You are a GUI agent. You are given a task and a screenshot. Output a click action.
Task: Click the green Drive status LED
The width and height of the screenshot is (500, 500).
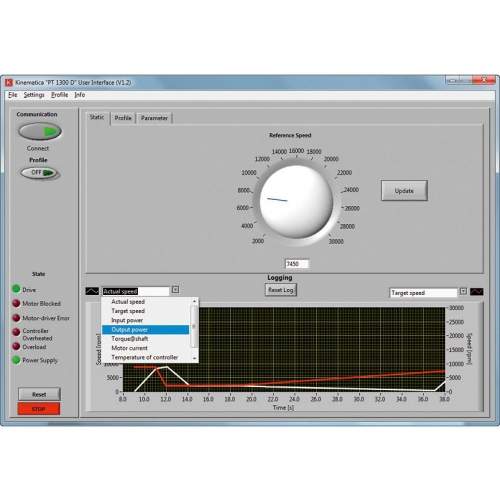click(x=16, y=289)
